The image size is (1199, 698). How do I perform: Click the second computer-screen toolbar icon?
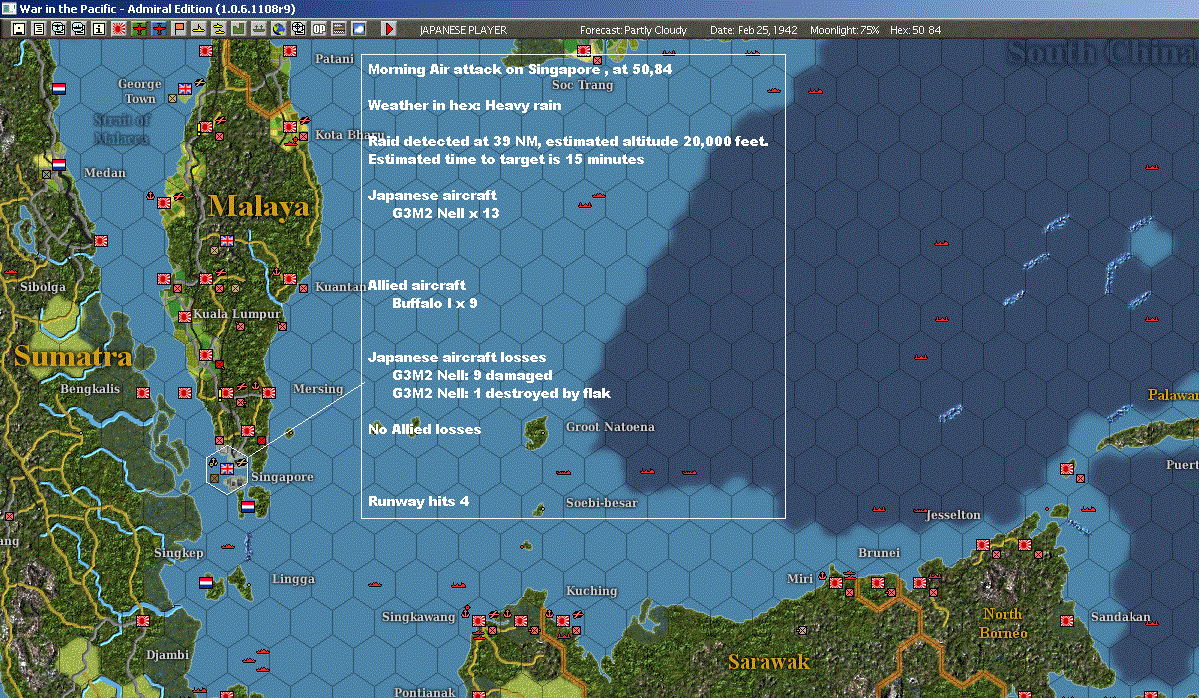click(78, 29)
